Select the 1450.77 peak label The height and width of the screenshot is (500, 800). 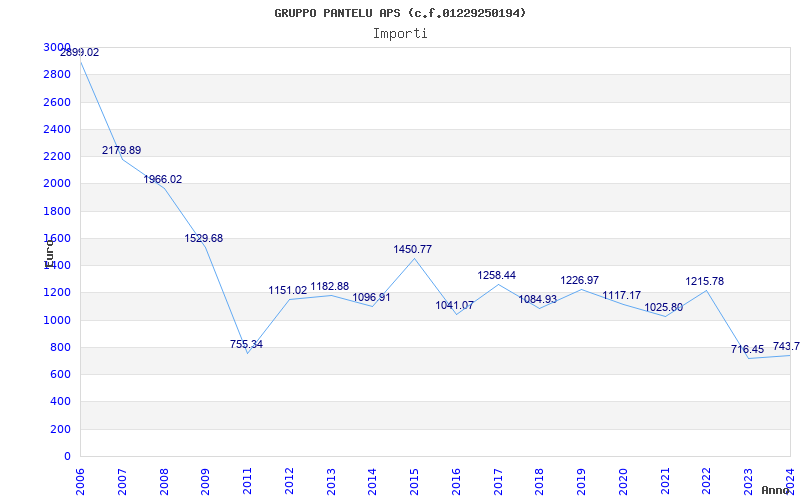coord(412,249)
